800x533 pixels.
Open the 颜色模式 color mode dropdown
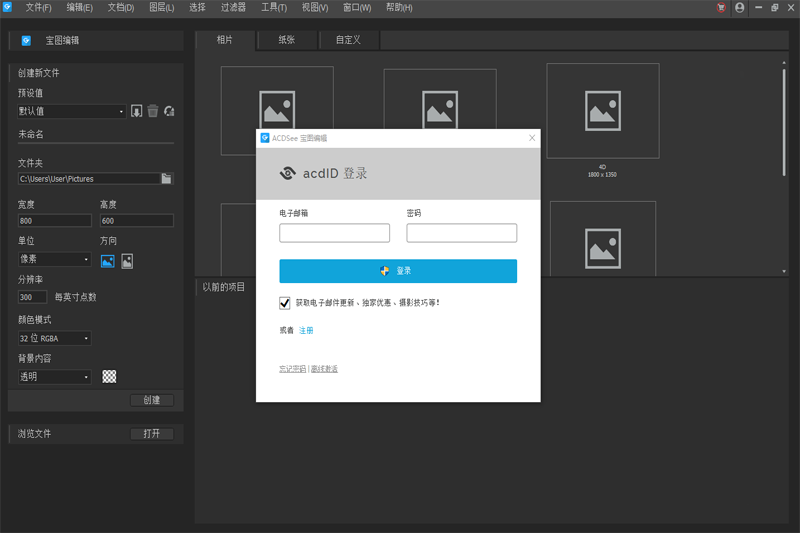point(54,338)
